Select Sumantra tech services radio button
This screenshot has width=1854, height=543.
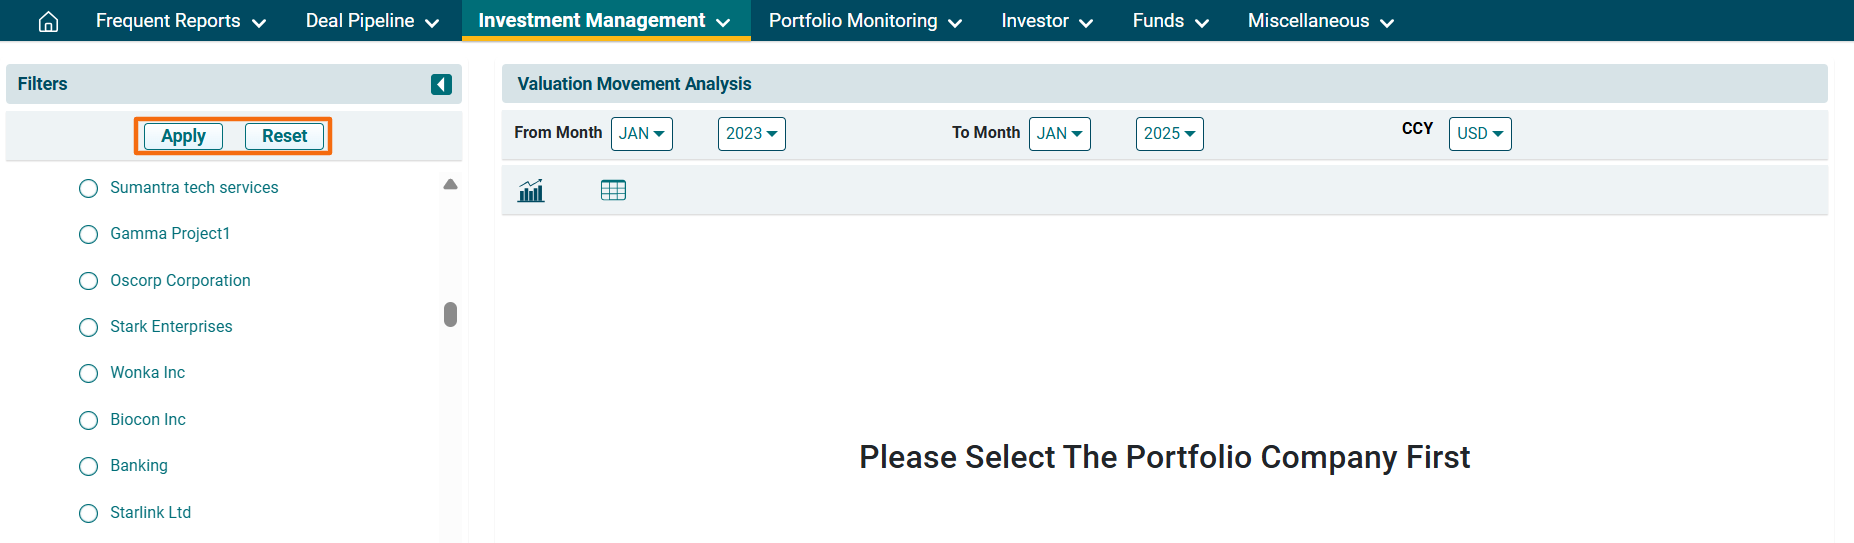(x=89, y=188)
